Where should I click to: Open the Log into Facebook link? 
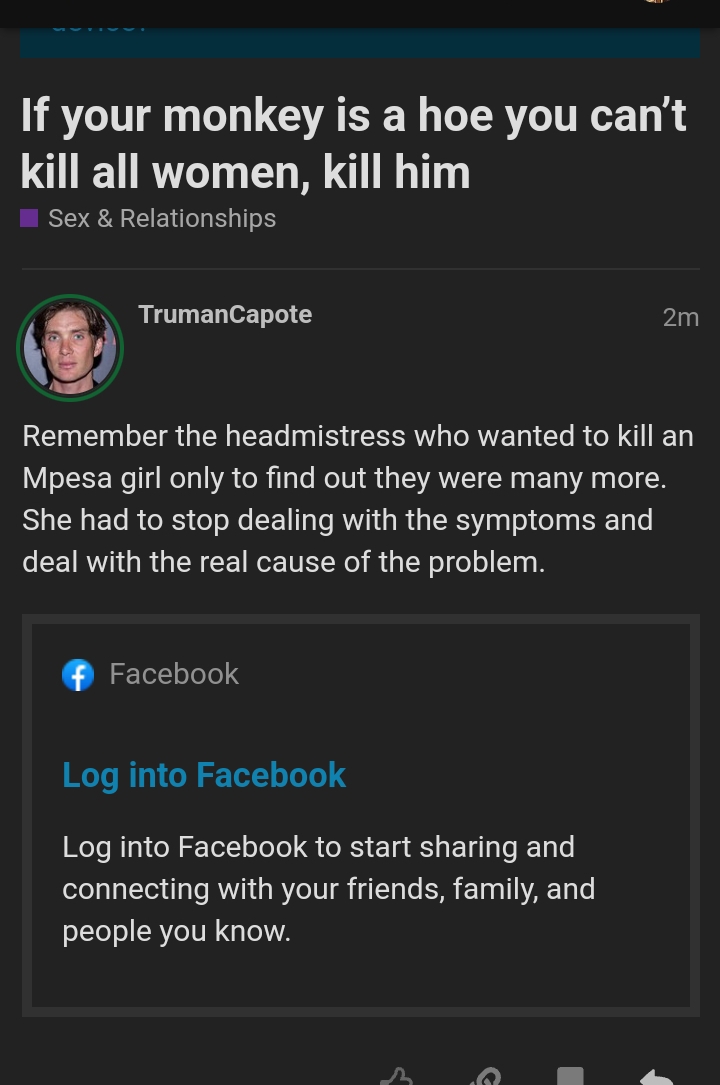point(204,775)
